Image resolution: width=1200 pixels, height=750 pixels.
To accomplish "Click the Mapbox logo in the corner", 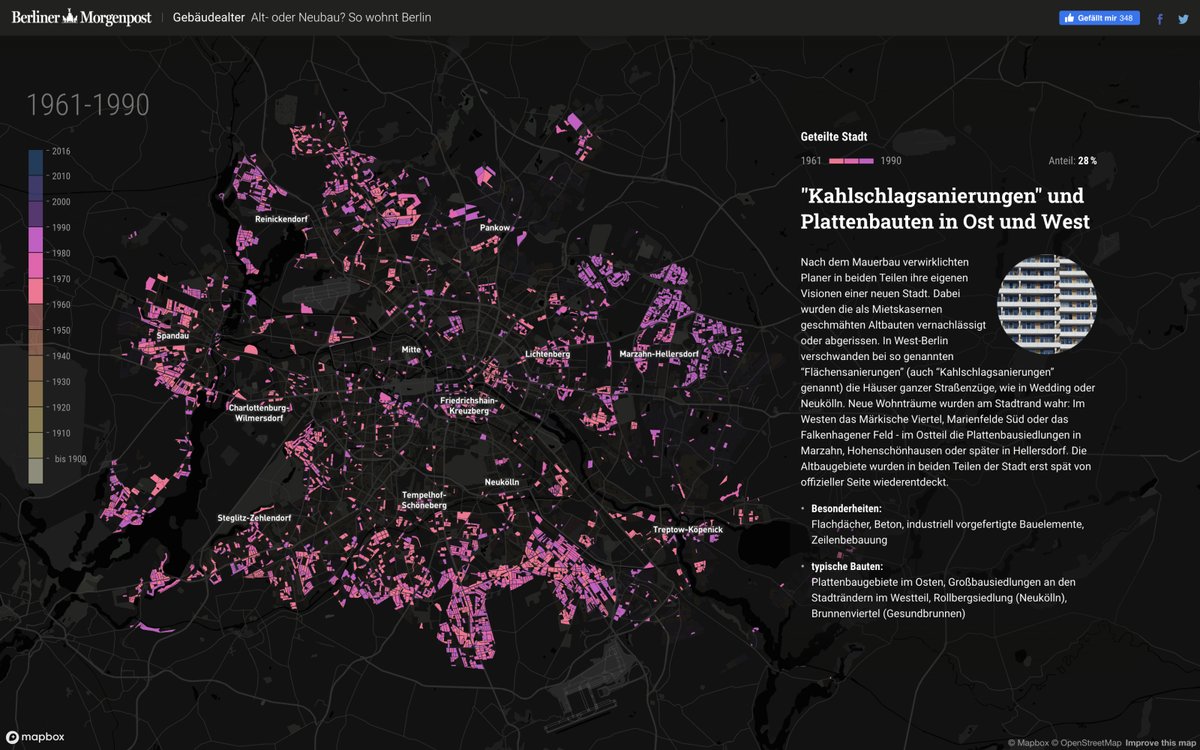I will pos(28,737).
